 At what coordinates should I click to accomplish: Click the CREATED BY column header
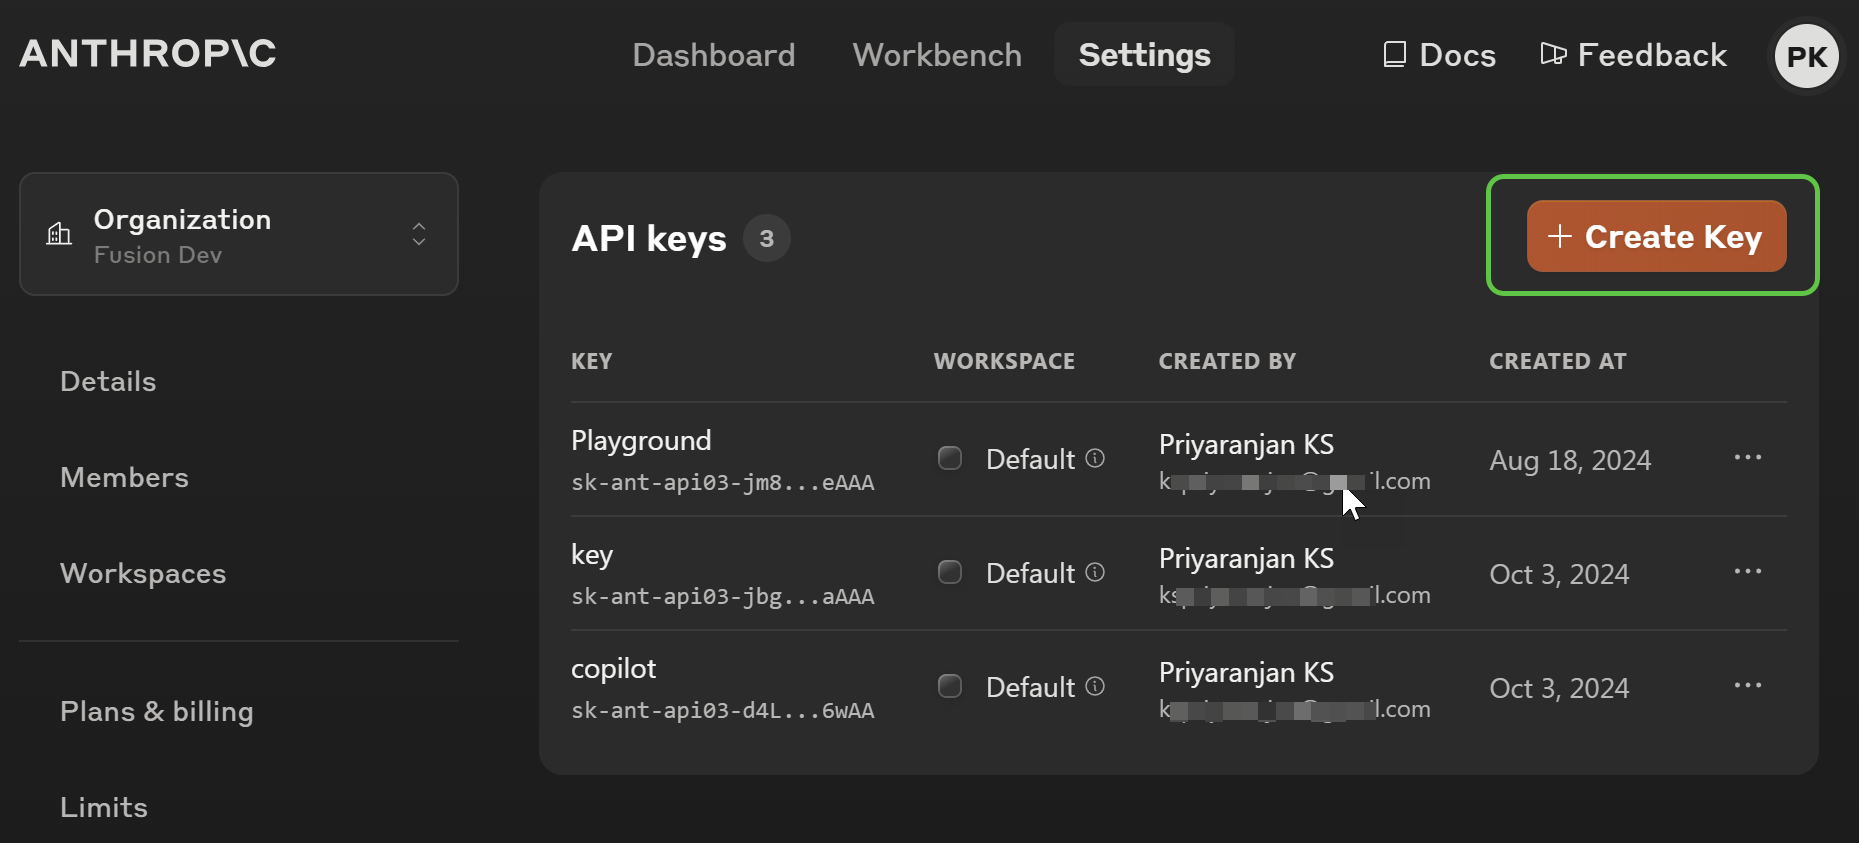(1227, 361)
